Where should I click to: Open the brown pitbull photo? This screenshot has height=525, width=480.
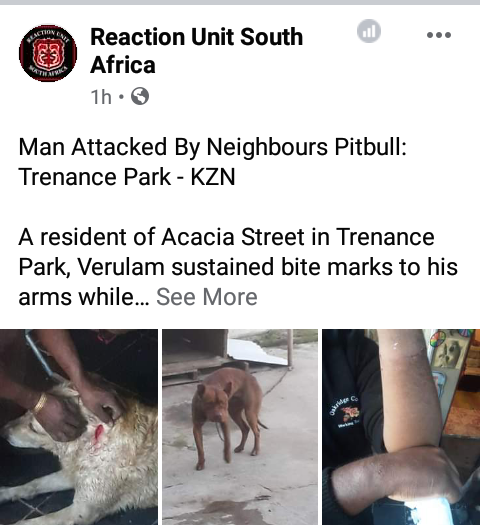(240, 427)
